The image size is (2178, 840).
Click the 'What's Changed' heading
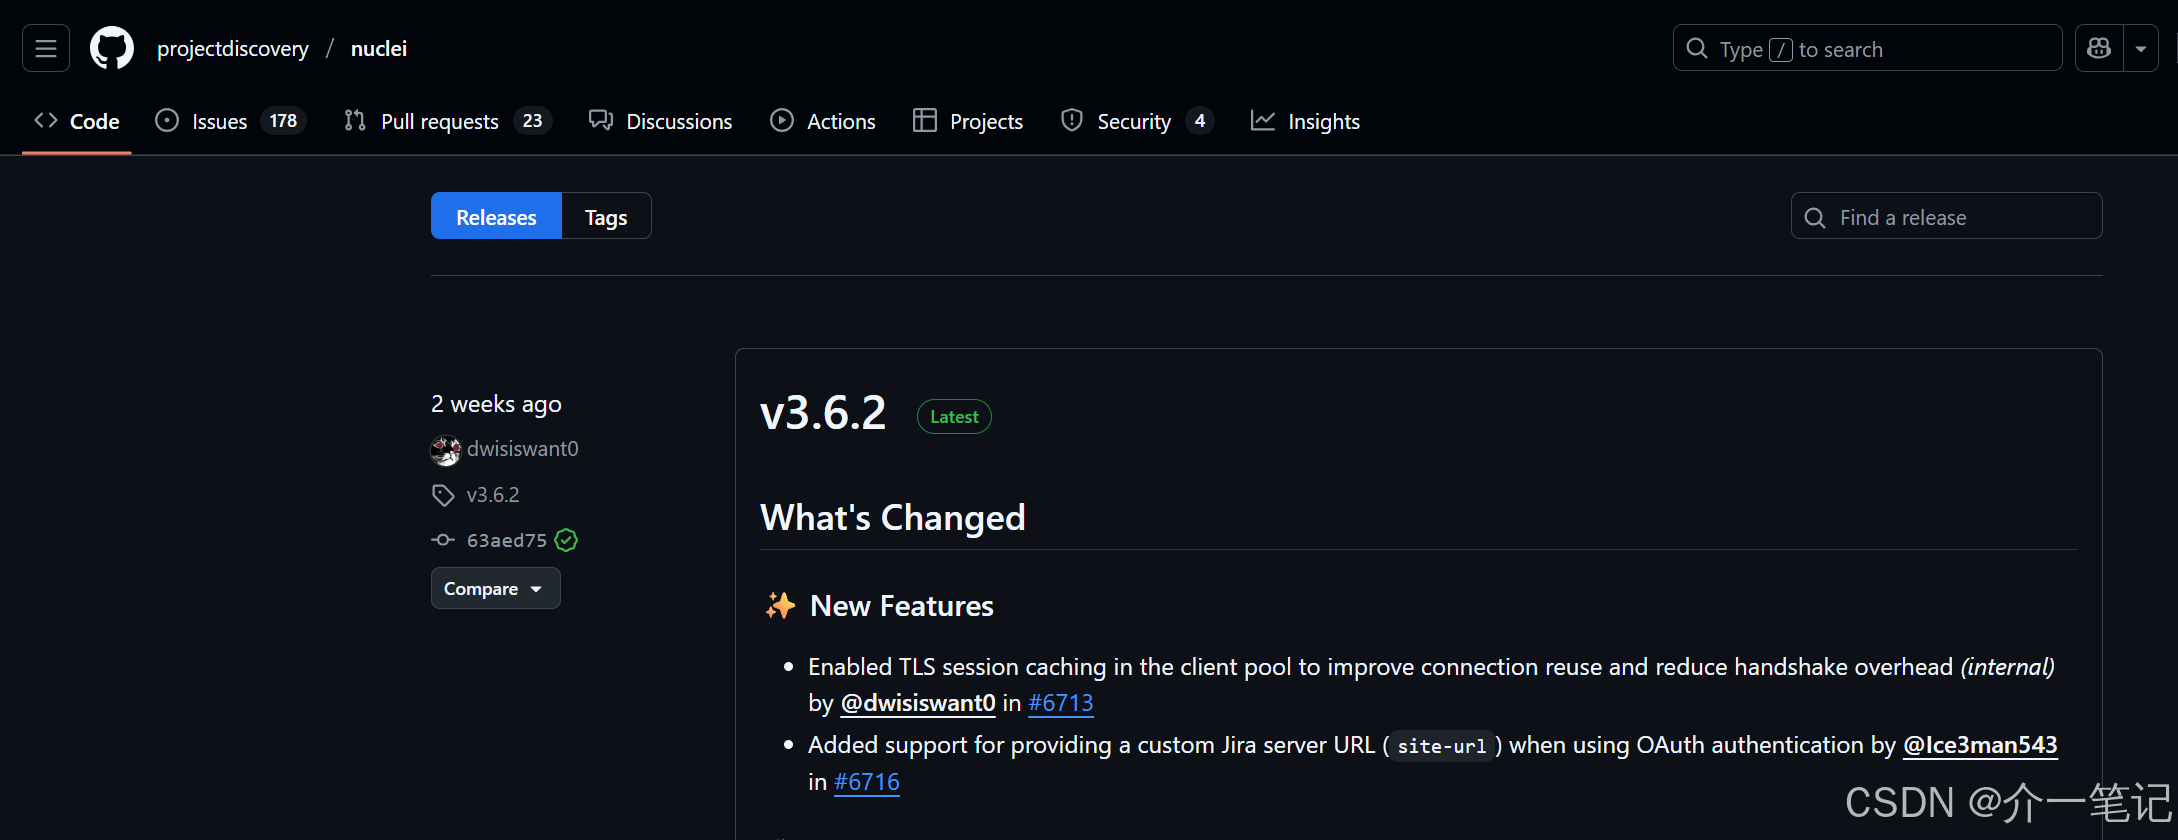point(893,517)
